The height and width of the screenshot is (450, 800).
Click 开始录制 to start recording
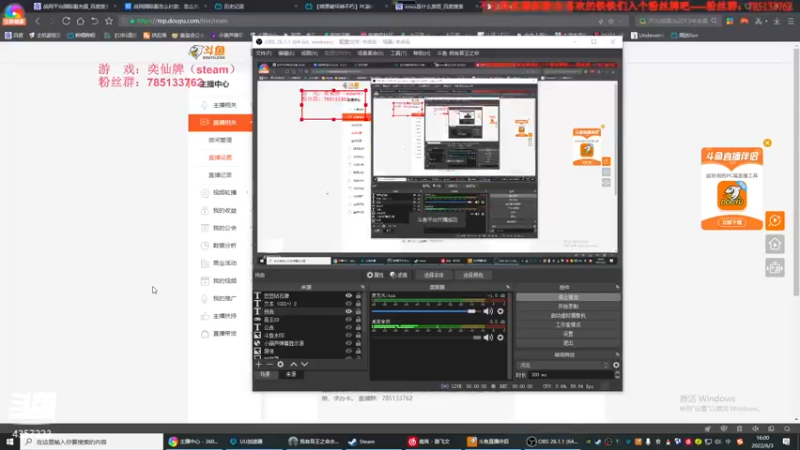[x=568, y=306]
